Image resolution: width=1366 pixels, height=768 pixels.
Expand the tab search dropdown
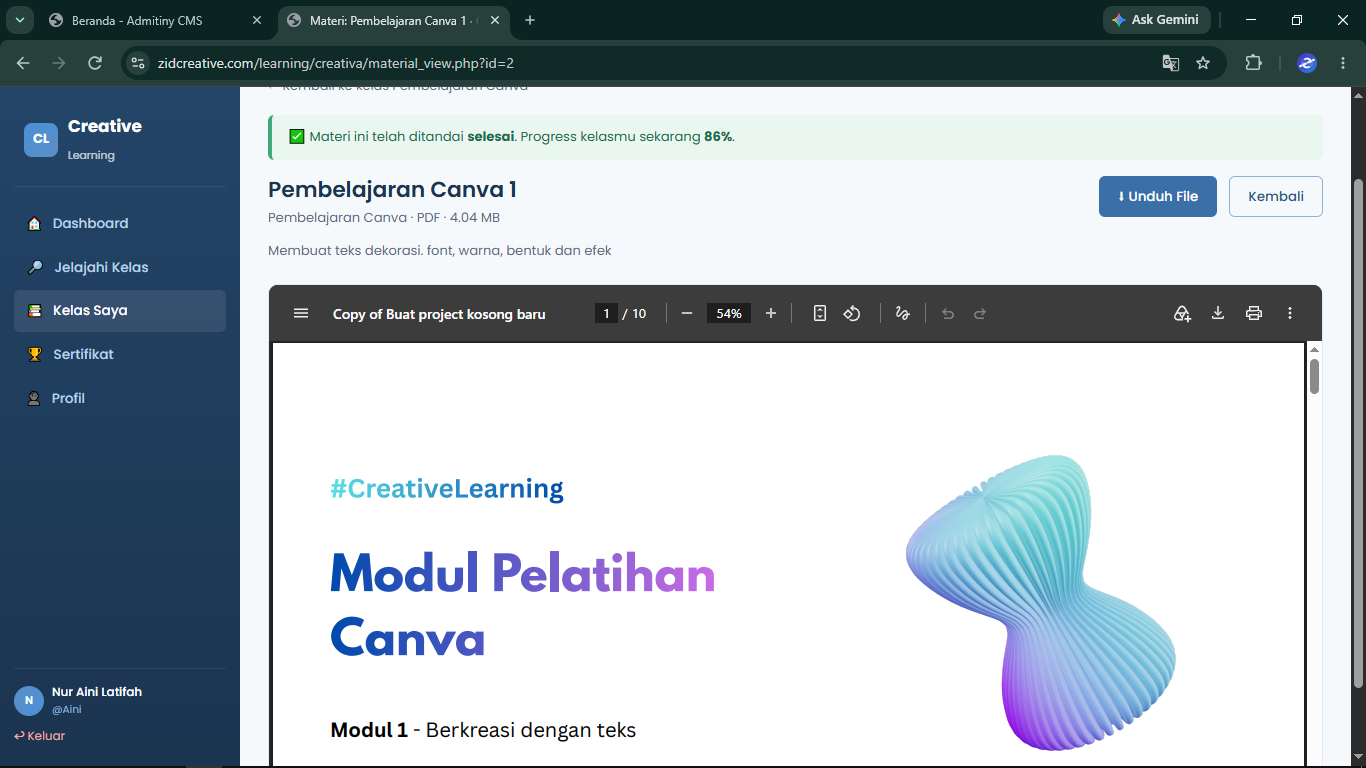tap(20, 20)
